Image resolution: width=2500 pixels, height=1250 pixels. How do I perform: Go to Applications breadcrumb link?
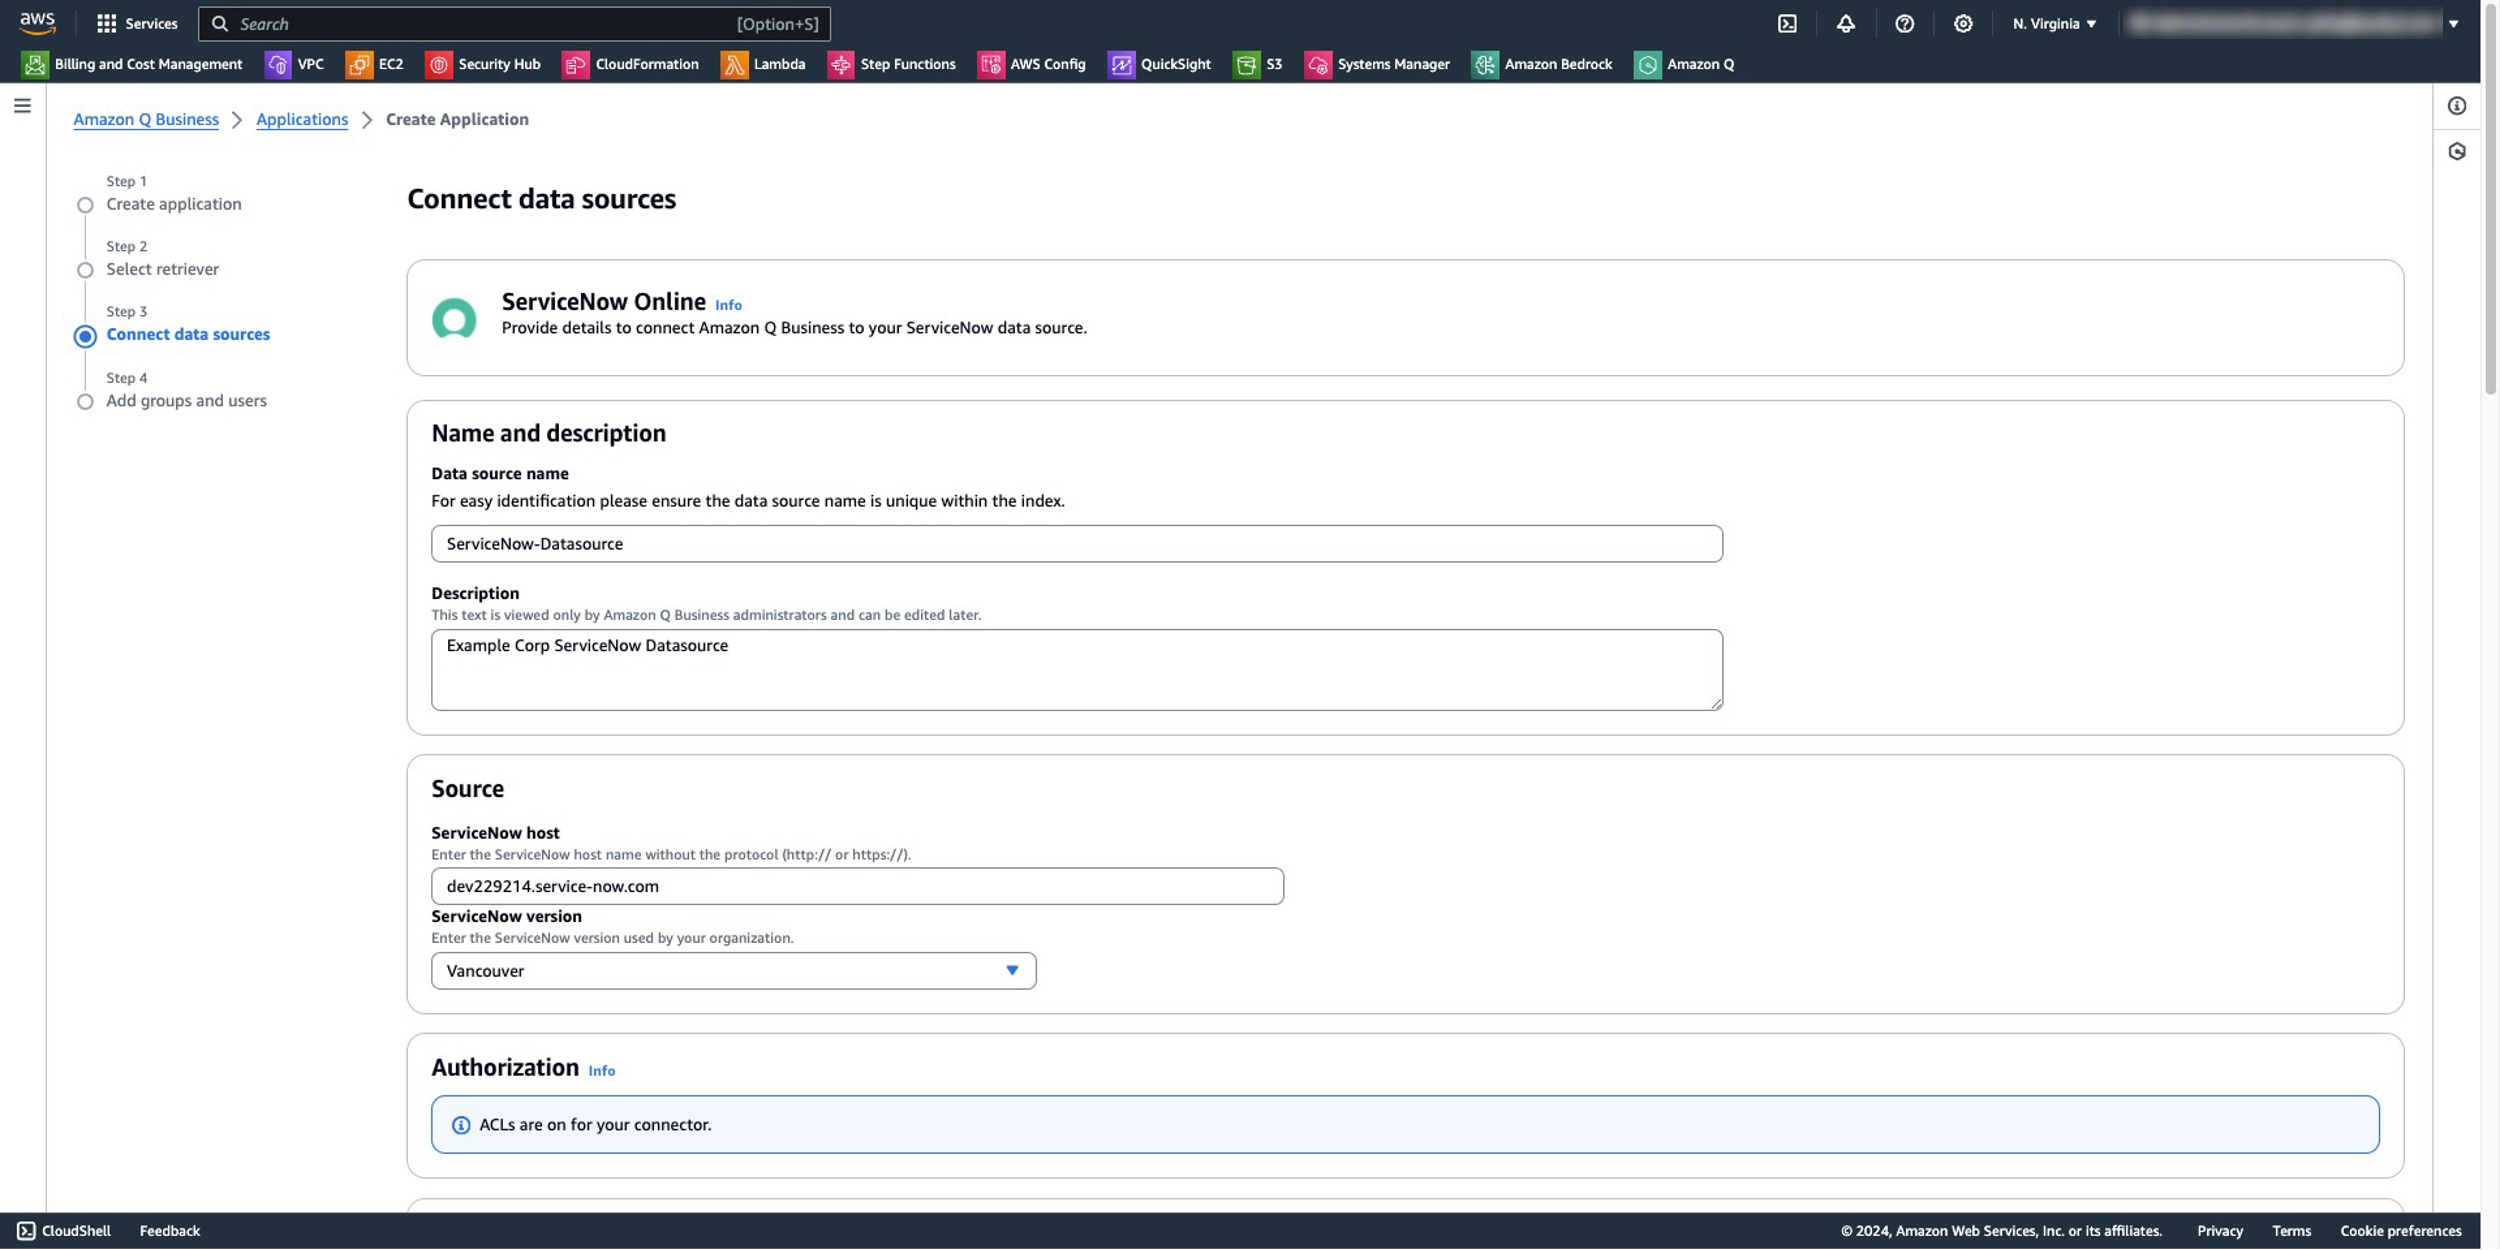tap(302, 119)
